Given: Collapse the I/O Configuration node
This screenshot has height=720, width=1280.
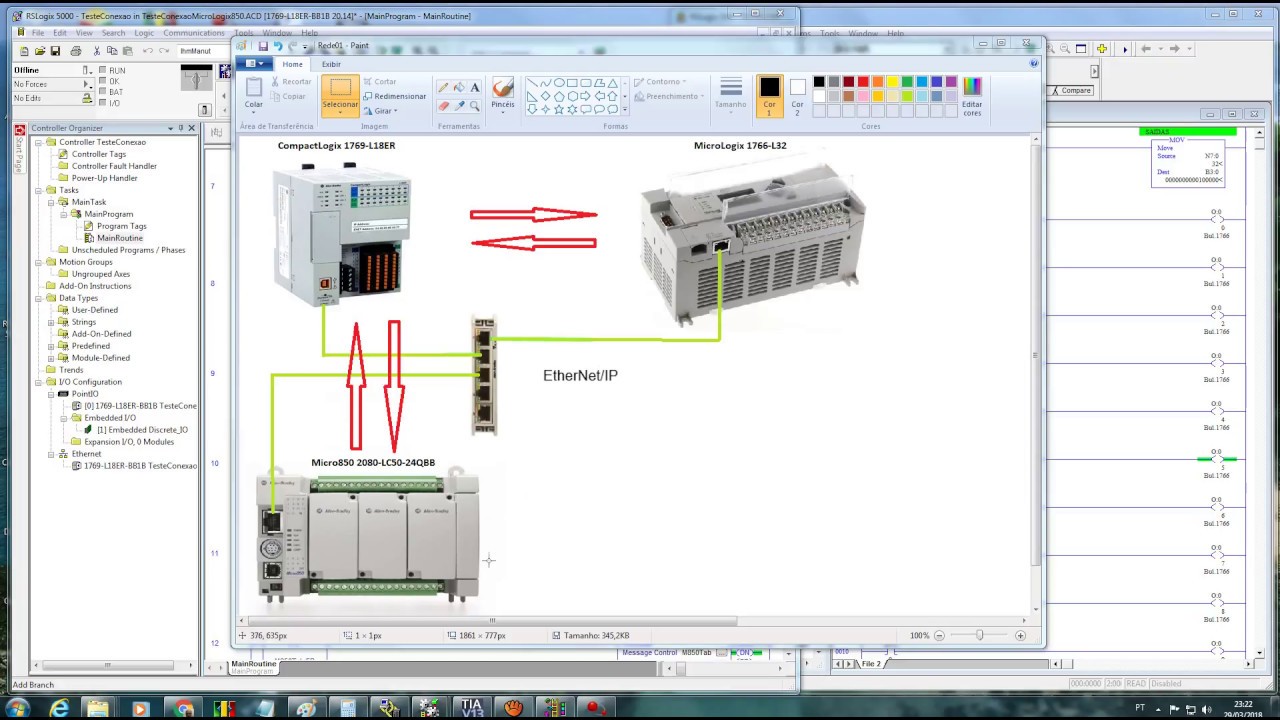Looking at the screenshot, I should (x=39, y=382).
